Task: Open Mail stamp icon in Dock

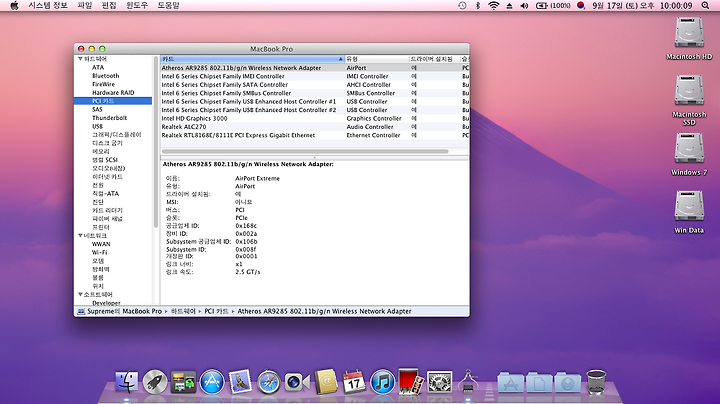Action: coord(240,382)
